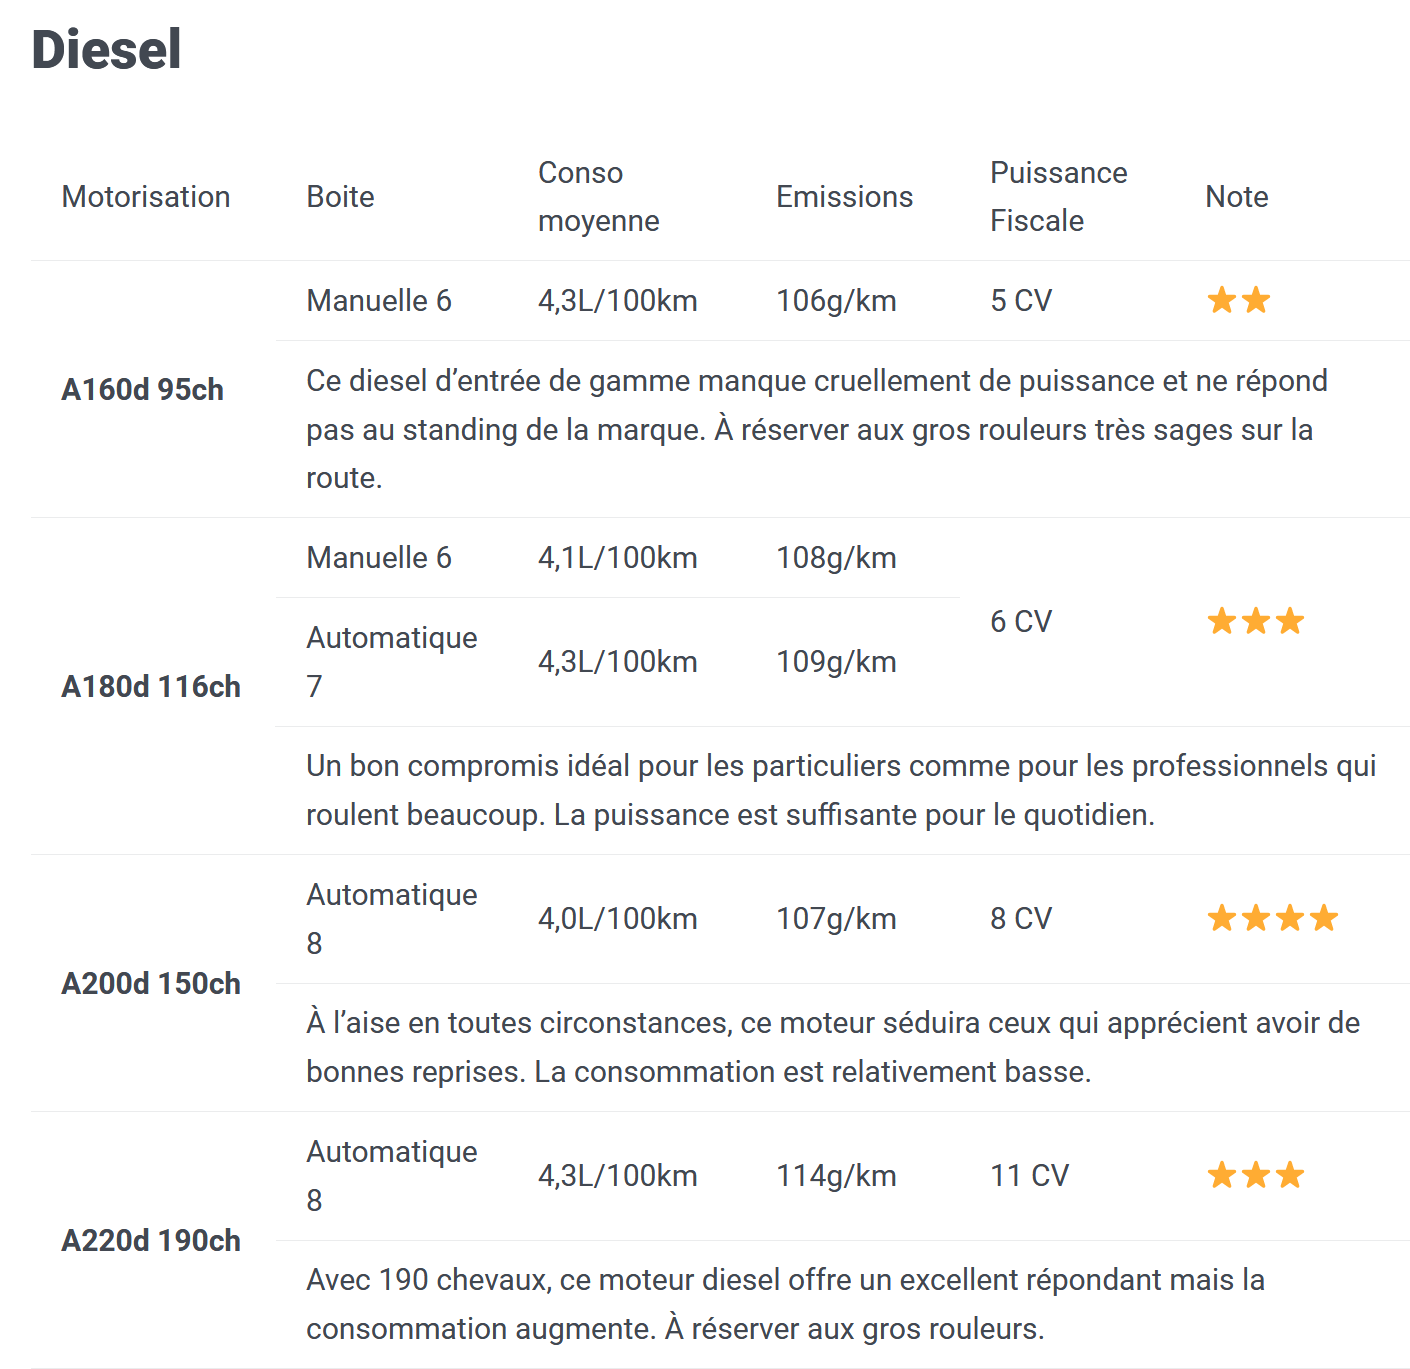
Task: Click the Note column header
Action: coord(1236,197)
